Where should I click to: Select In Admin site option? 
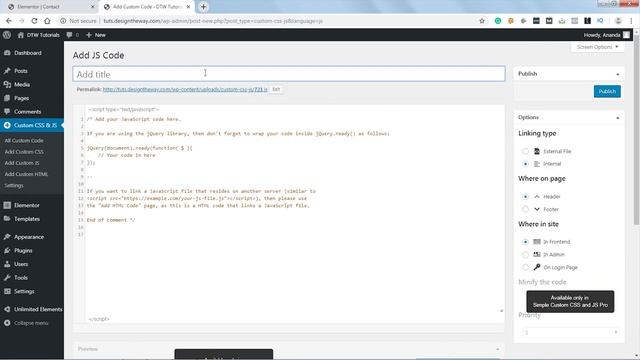525,255
